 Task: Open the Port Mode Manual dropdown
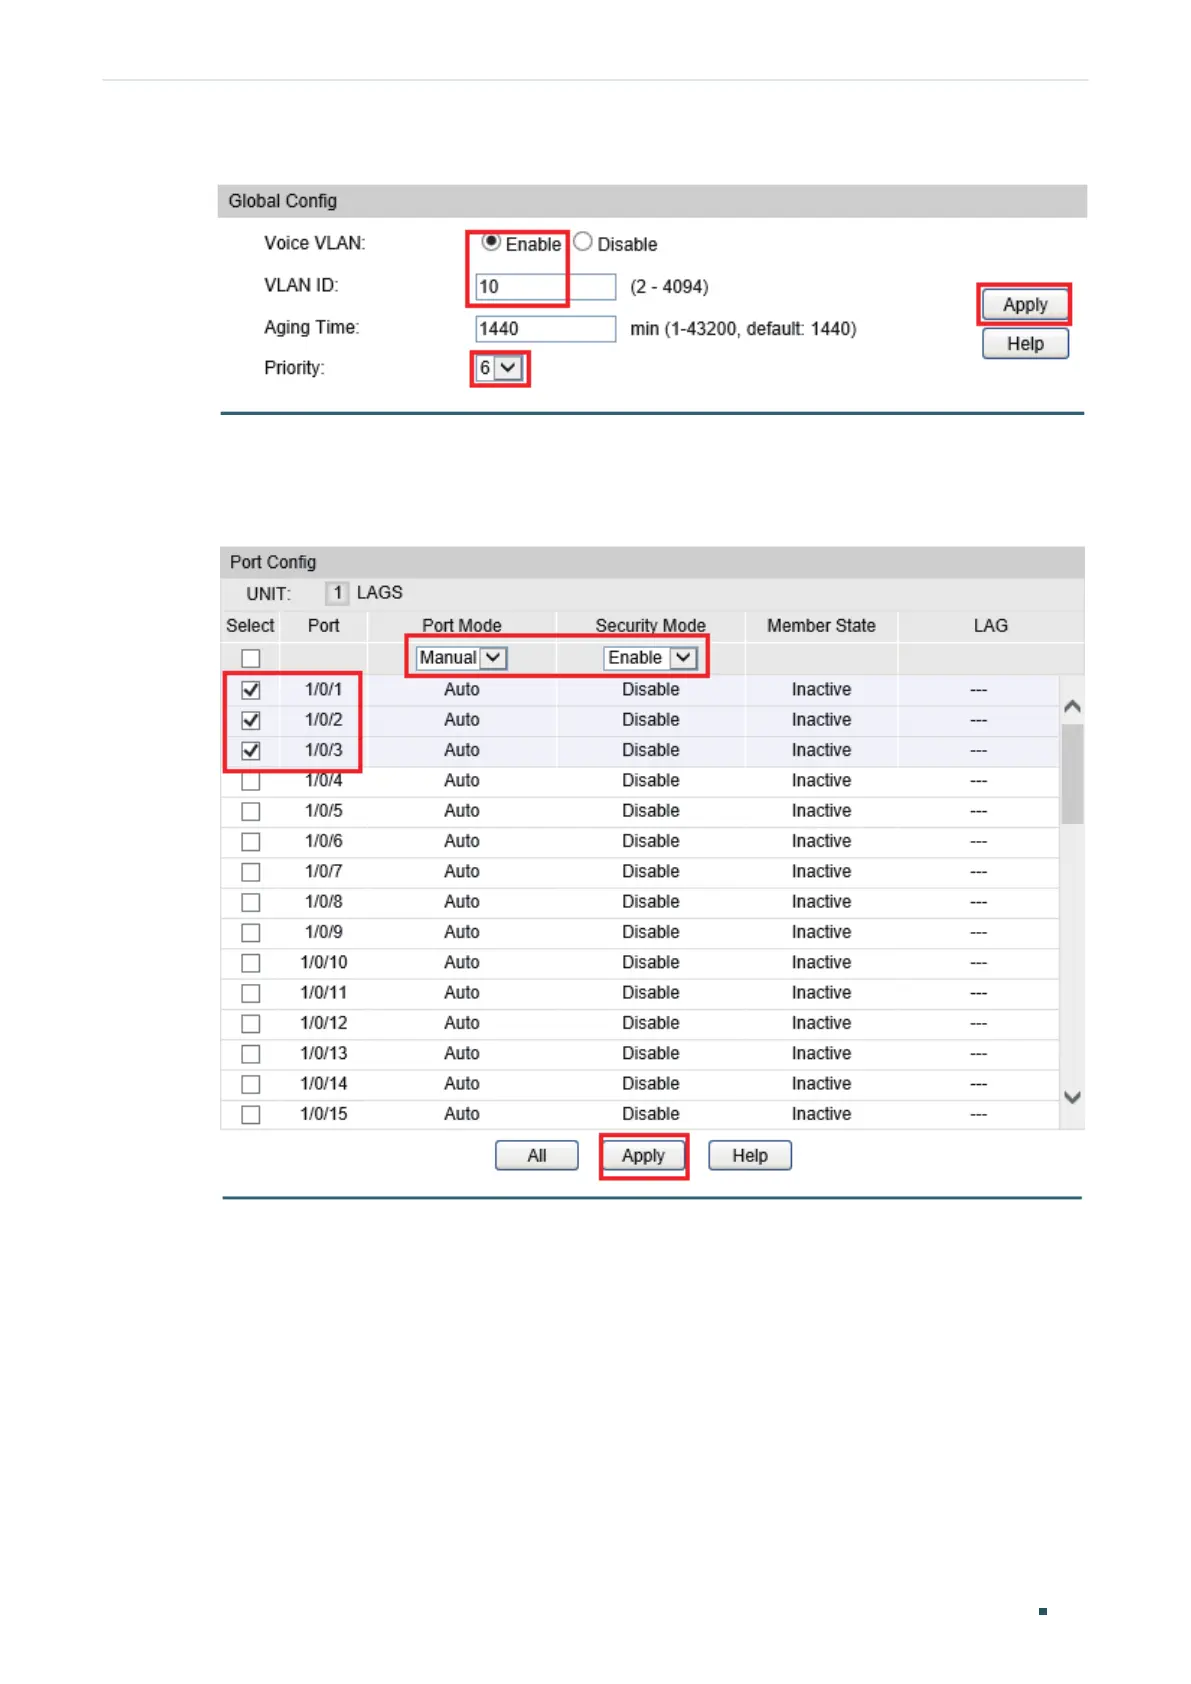461,658
